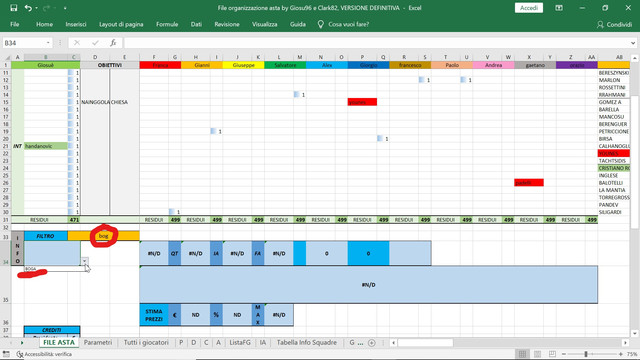Click the BALOTELLI entry in player list
This screenshot has width=640, height=360.
(614, 183)
